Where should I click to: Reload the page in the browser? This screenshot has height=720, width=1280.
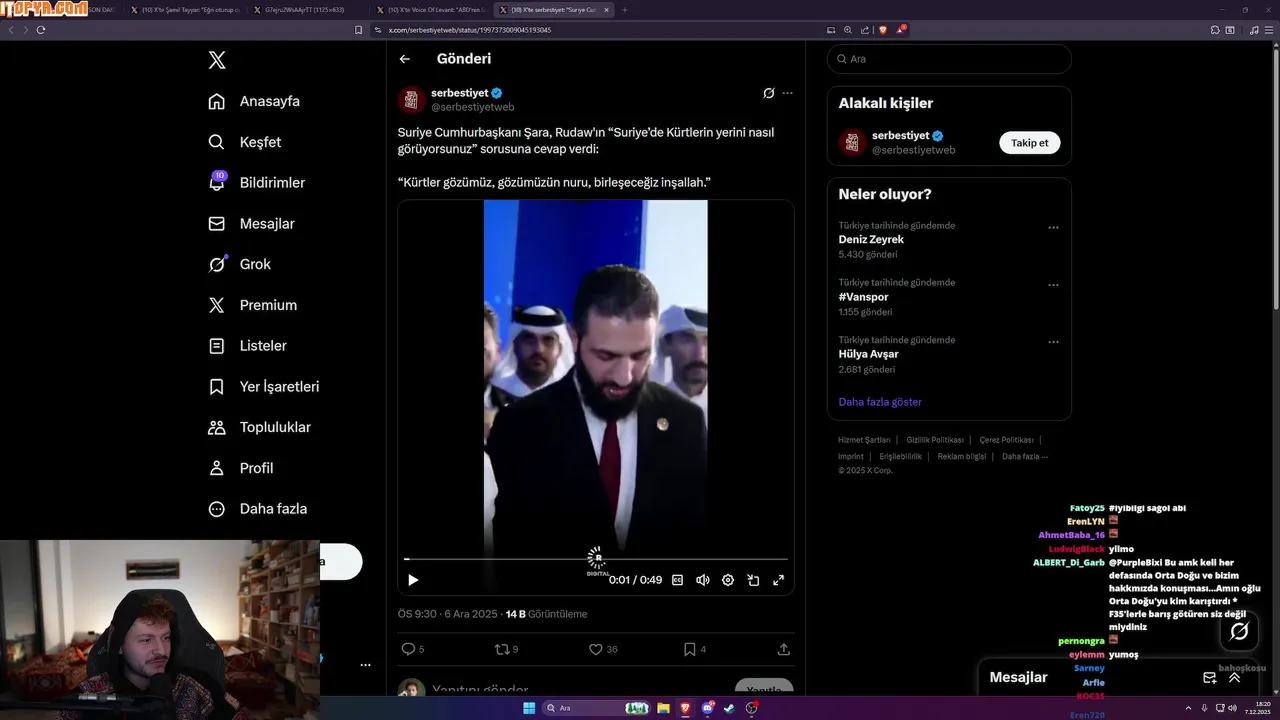tap(40, 30)
